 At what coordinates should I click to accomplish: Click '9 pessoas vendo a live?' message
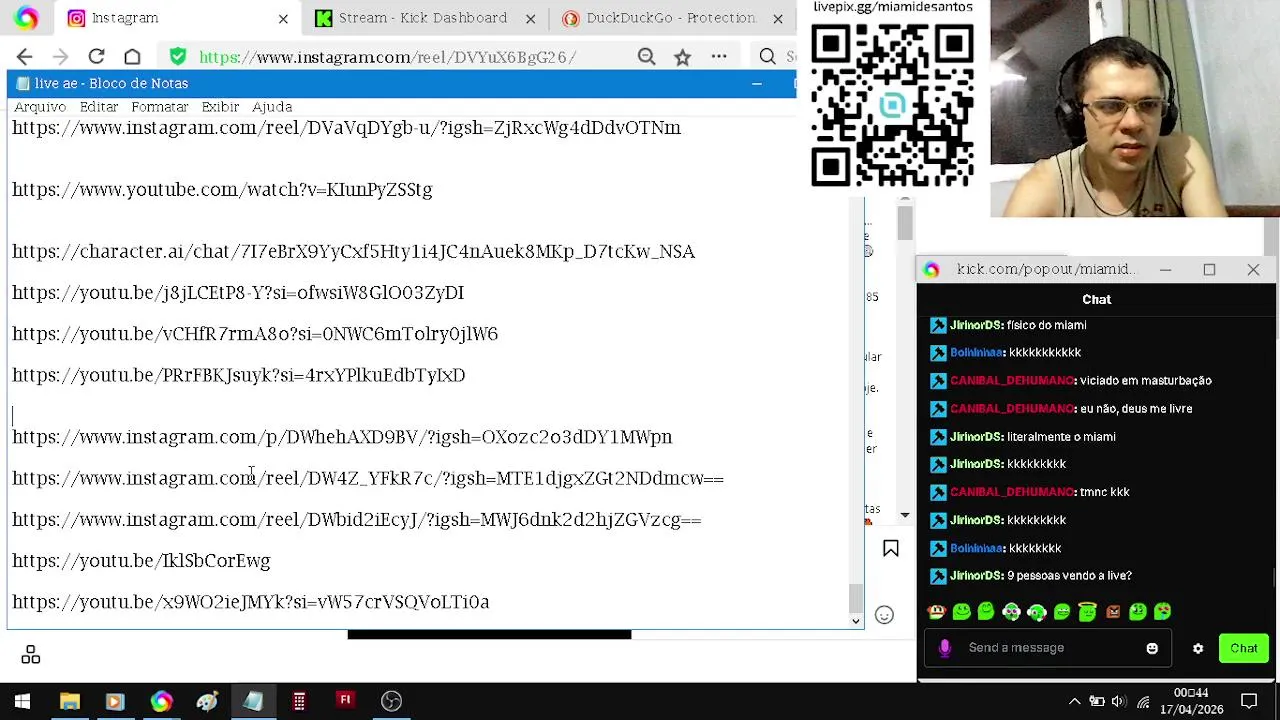1069,576
